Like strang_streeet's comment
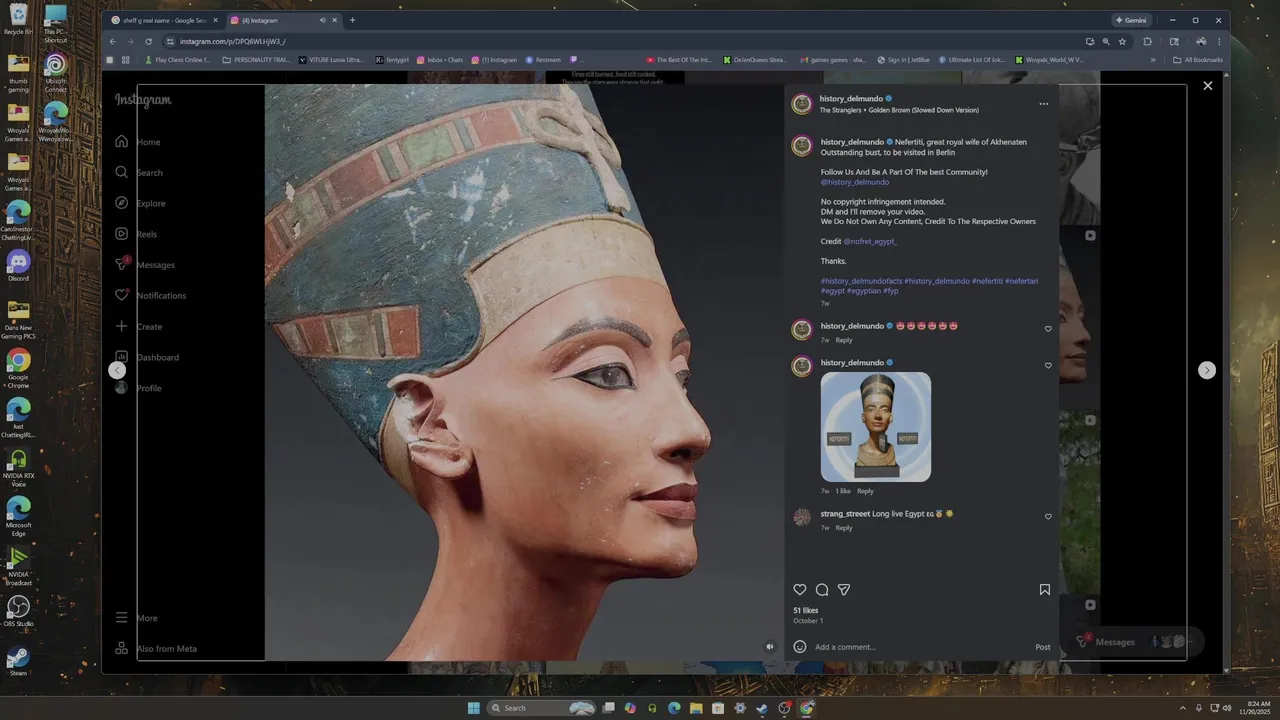The image size is (1280, 720). point(1048,517)
